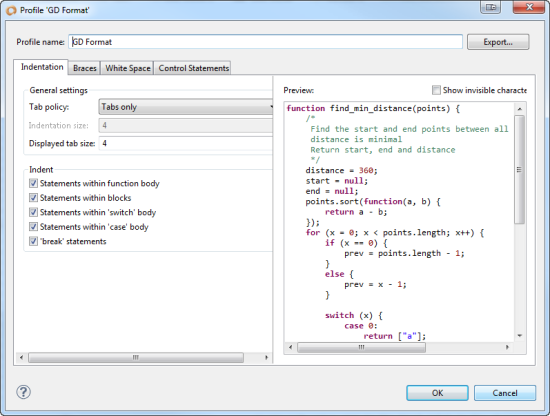Screen dimensions: 550x416
Task: Open the White Space tab
Action: click(128, 68)
